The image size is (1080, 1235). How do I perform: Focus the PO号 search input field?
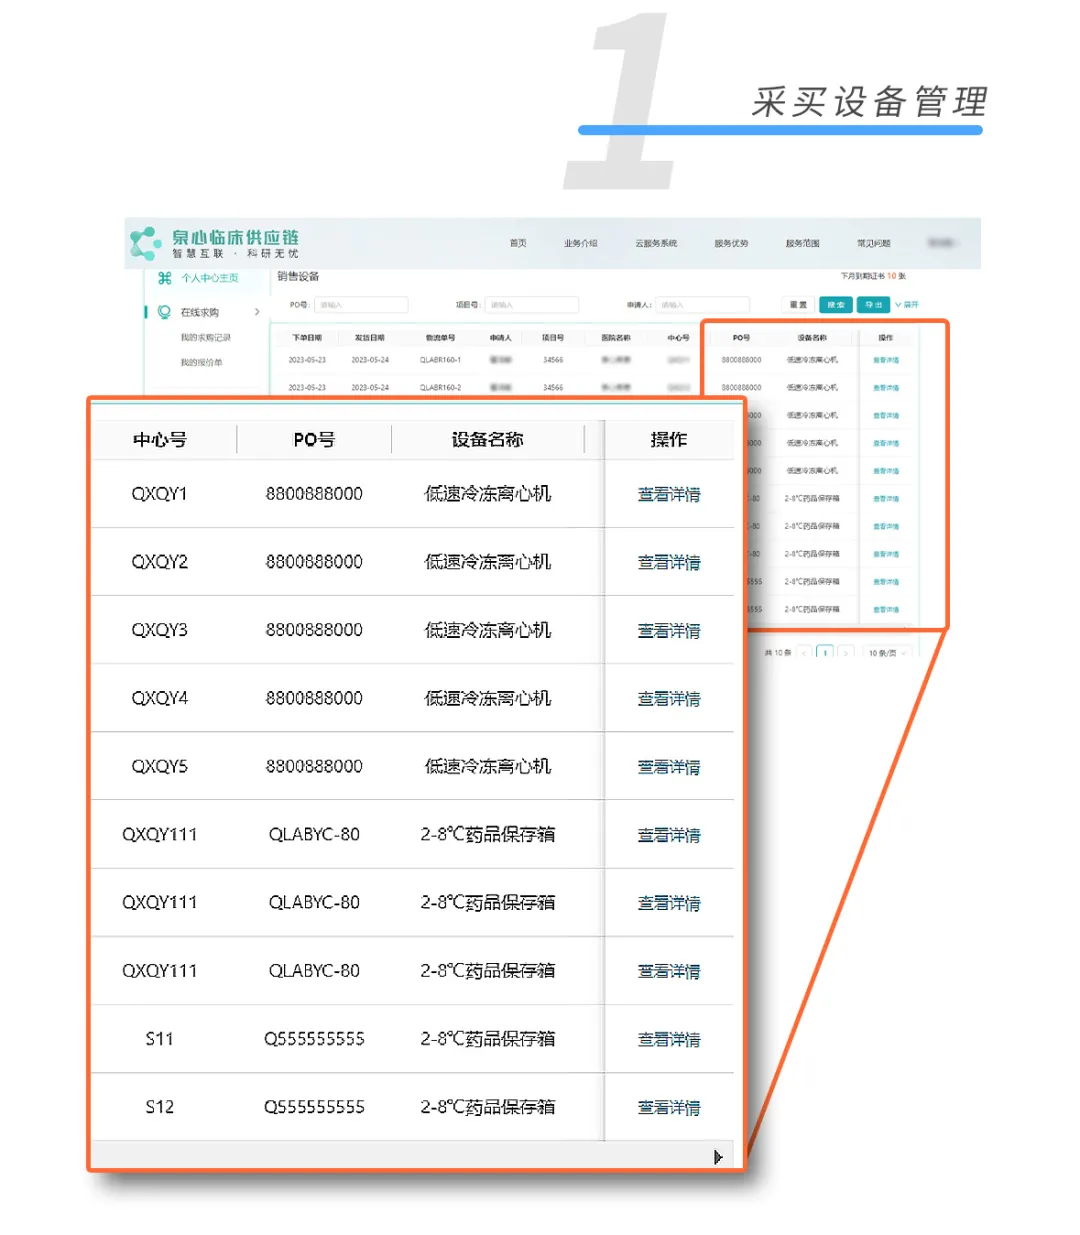click(x=361, y=305)
